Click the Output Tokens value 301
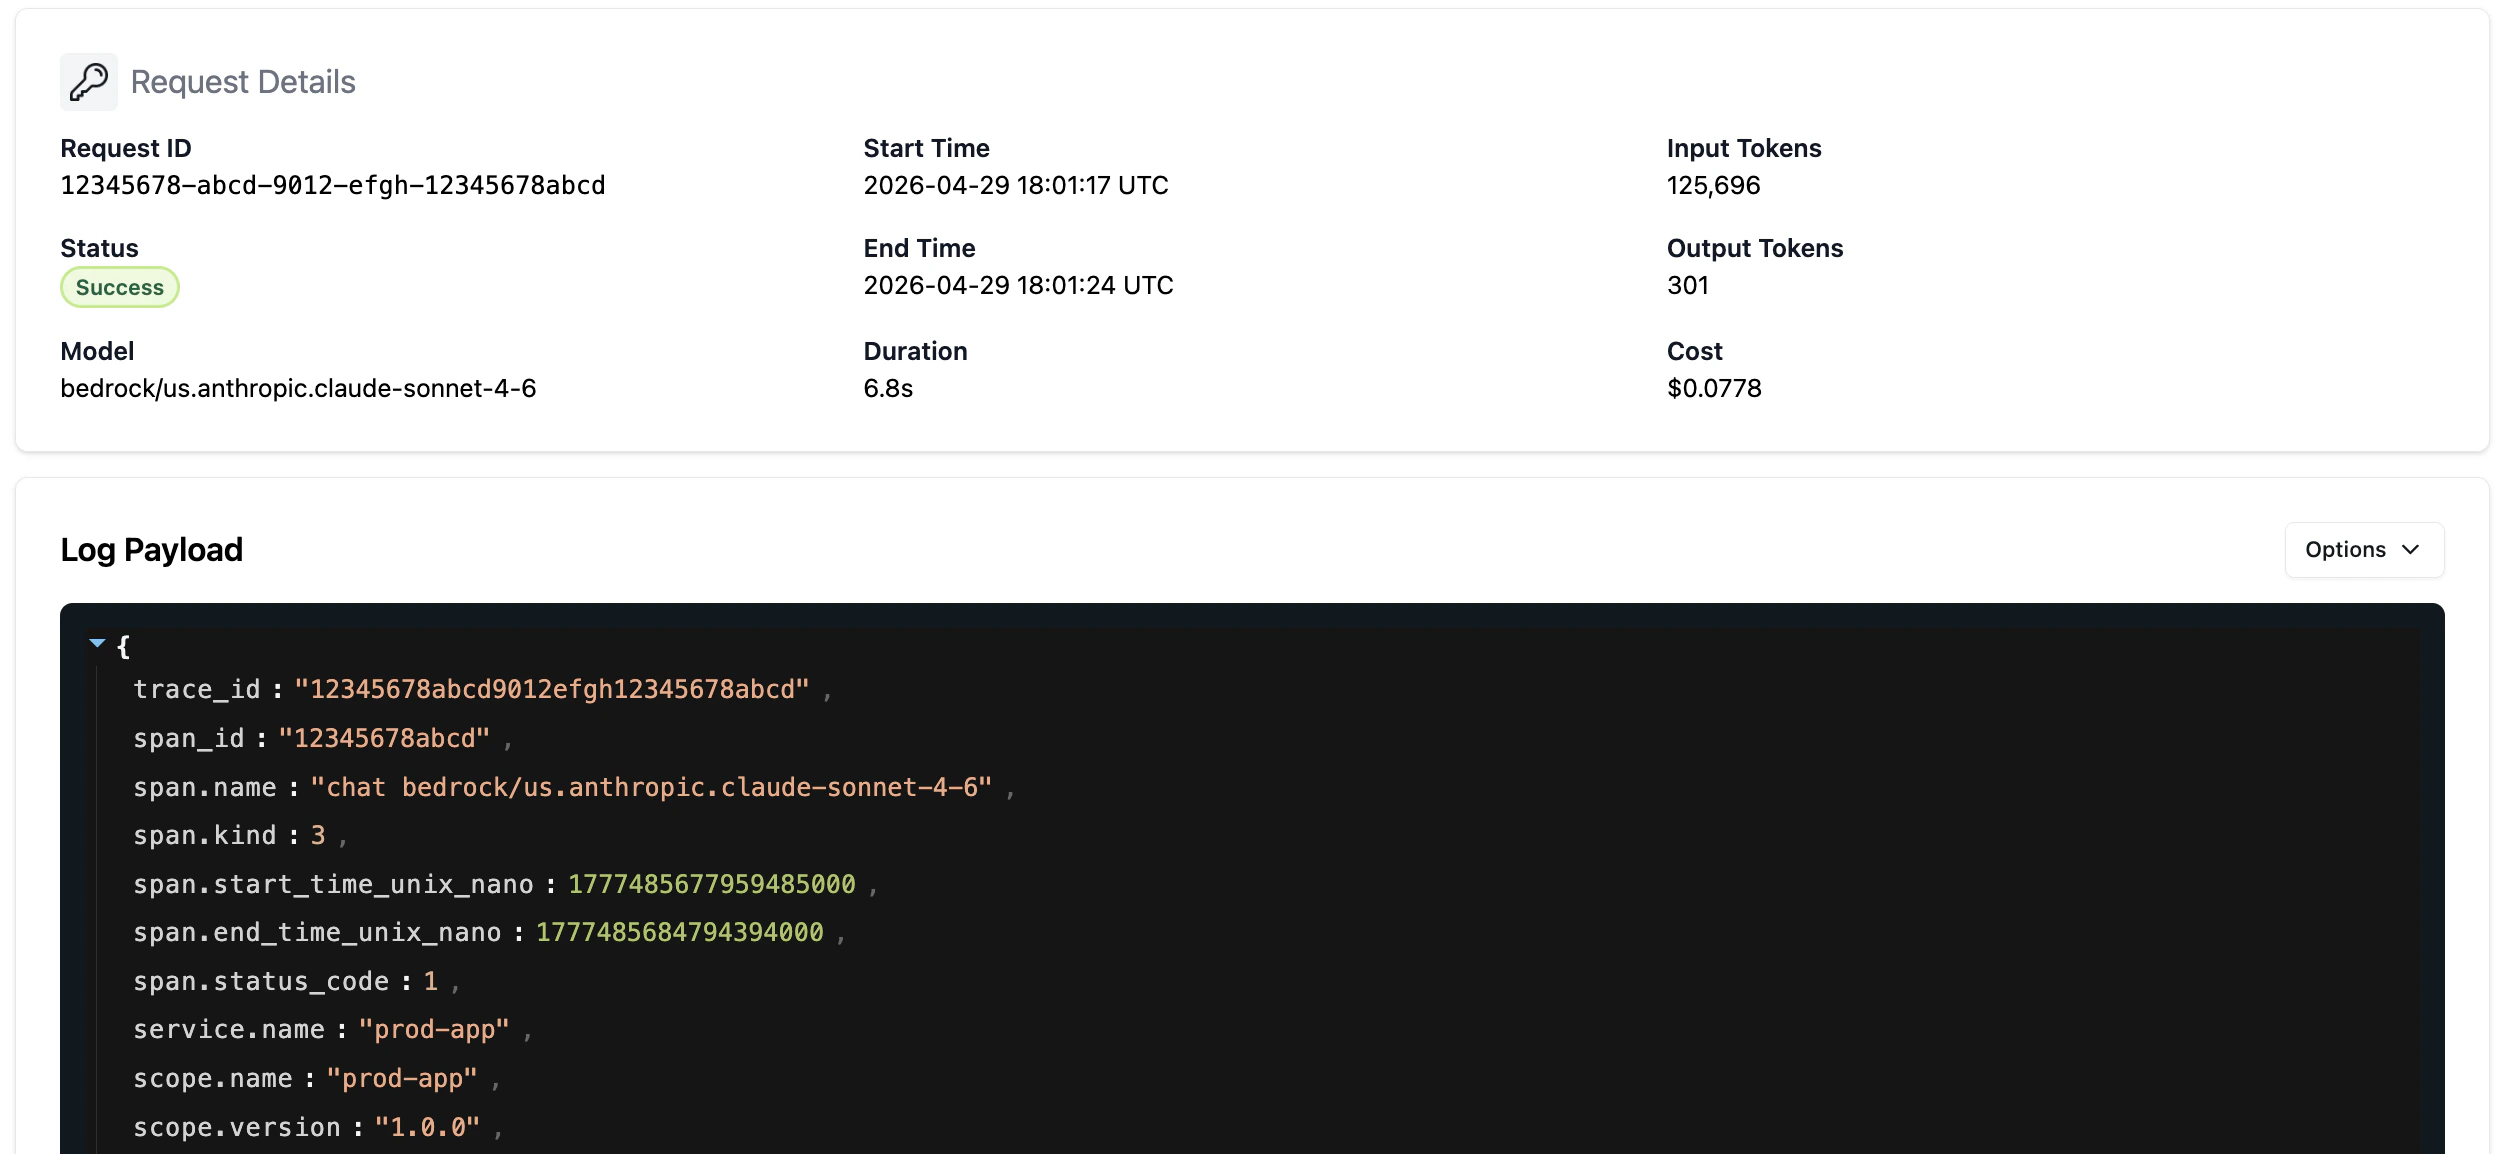 [x=1688, y=286]
